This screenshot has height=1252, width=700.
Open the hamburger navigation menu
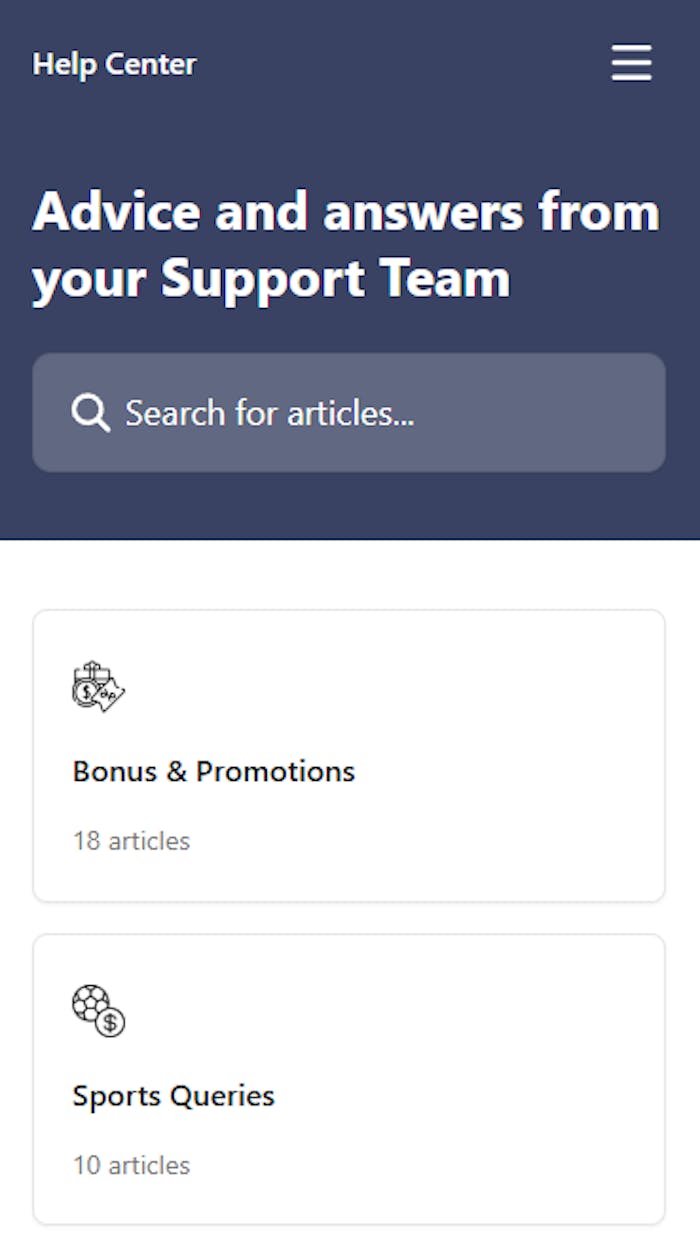coord(631,63)
